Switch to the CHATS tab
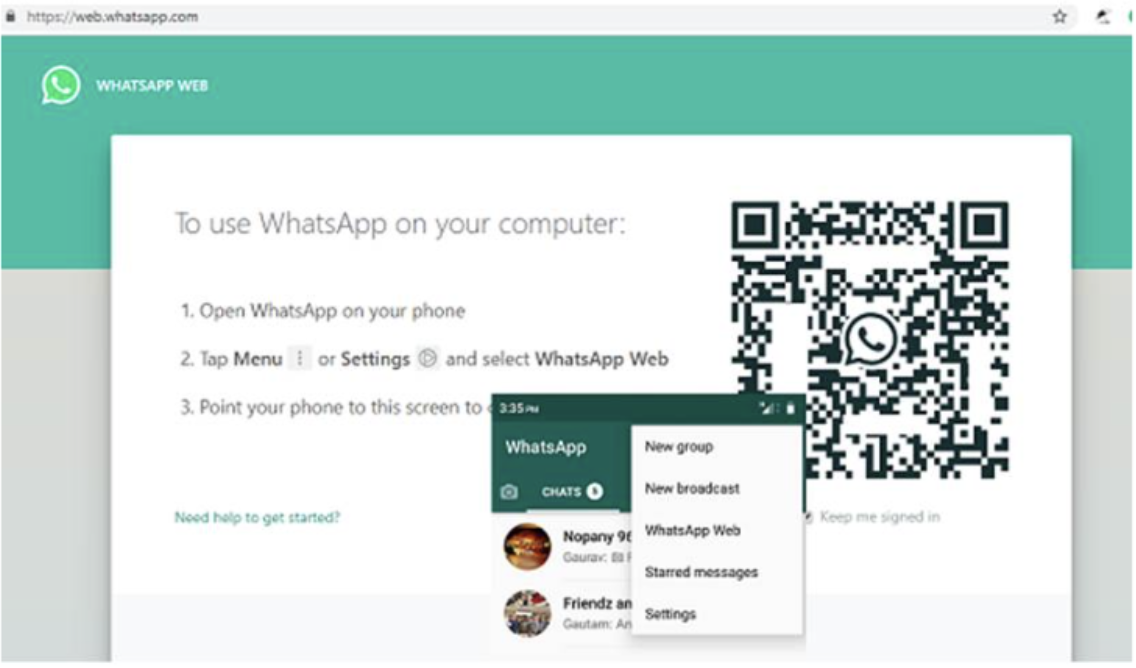The width and height of the screenshot is (1136, 668). 572,492
